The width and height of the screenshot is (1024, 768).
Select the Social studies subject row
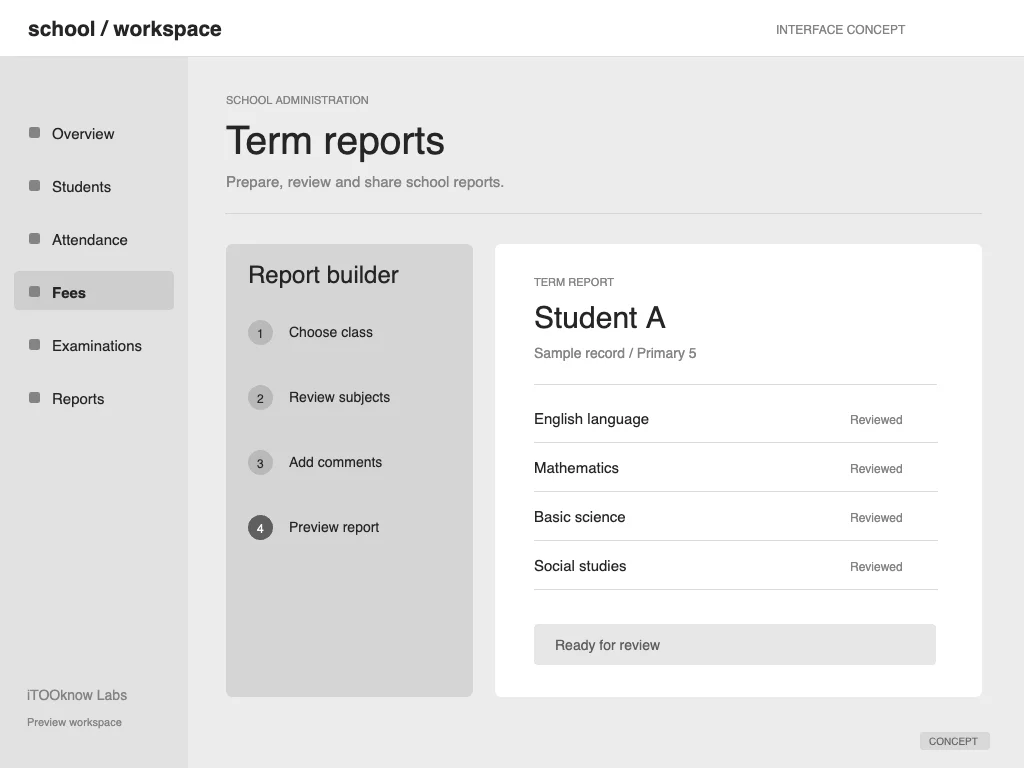coord(735,566)
